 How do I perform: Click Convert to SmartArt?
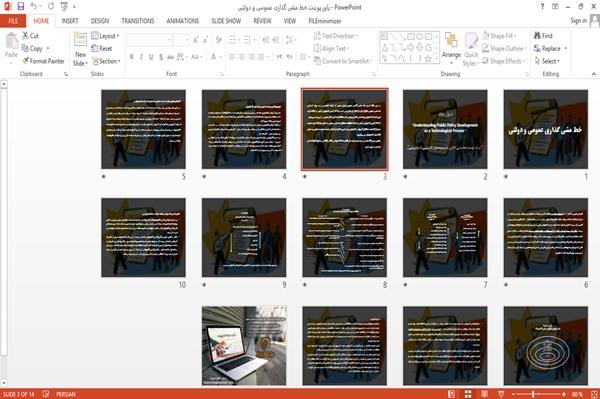pyautogui.click(x=343, y=61)
